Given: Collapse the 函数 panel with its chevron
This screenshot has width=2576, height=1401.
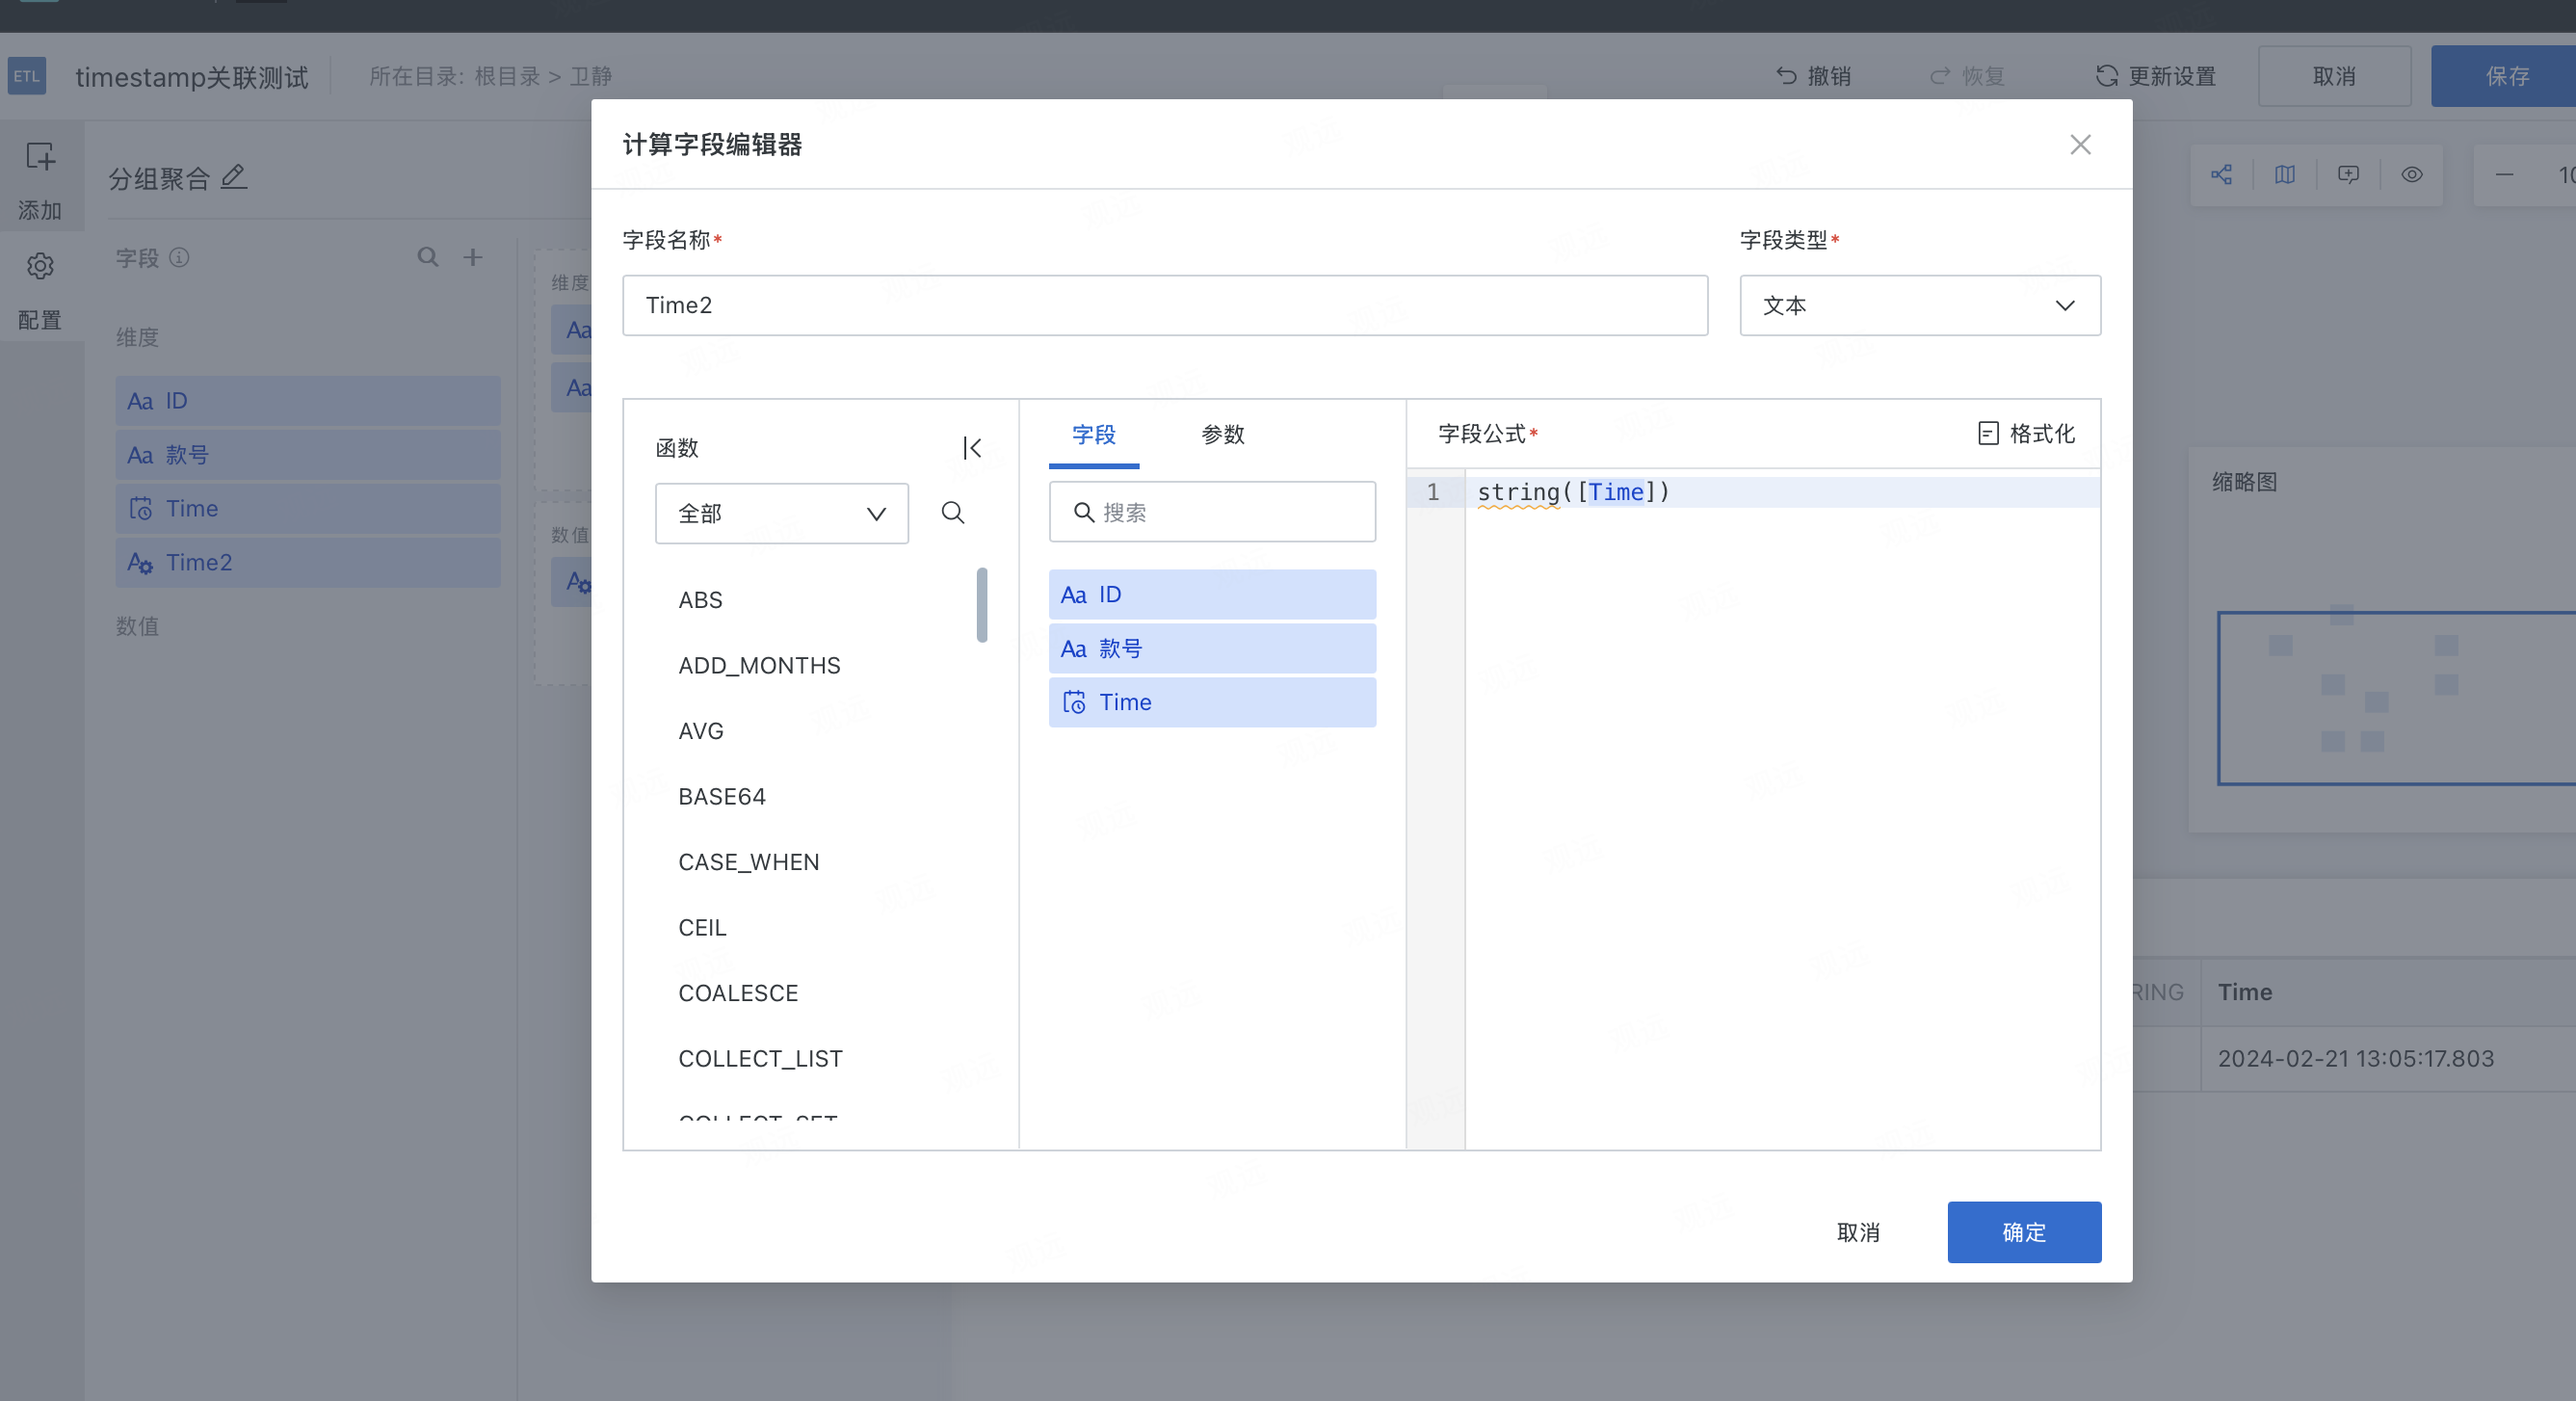Looking at the screenshot, I should pyautogui.click(x=971, y=448).
